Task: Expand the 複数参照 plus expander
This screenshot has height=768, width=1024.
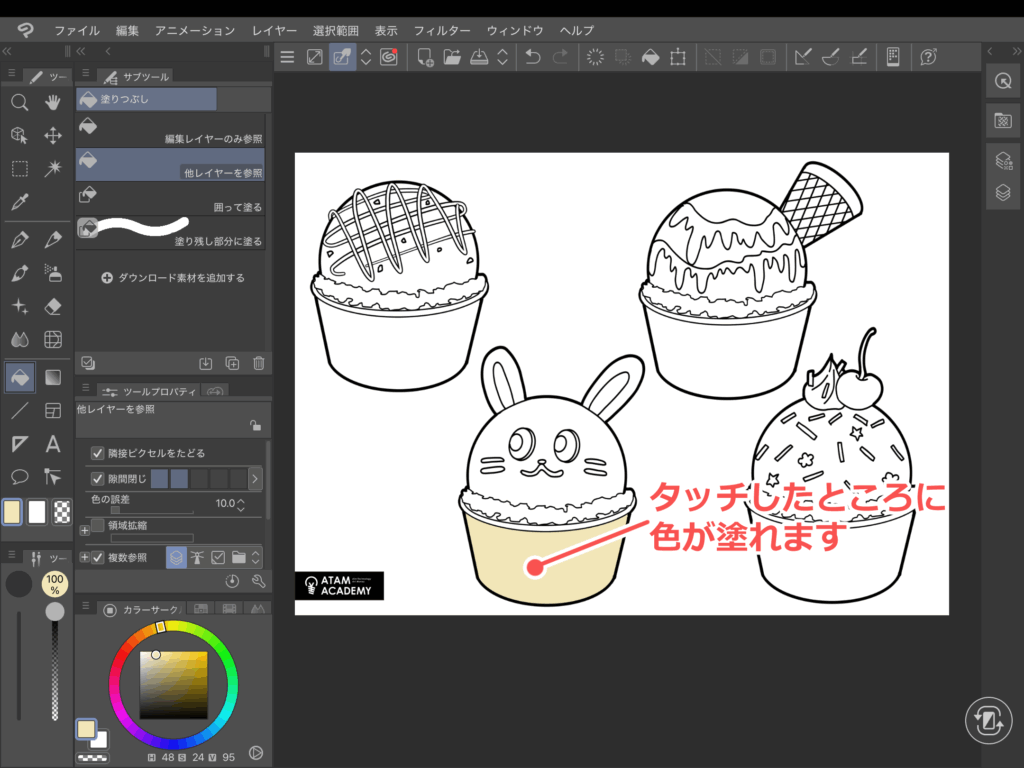Action: pos(84,557)
